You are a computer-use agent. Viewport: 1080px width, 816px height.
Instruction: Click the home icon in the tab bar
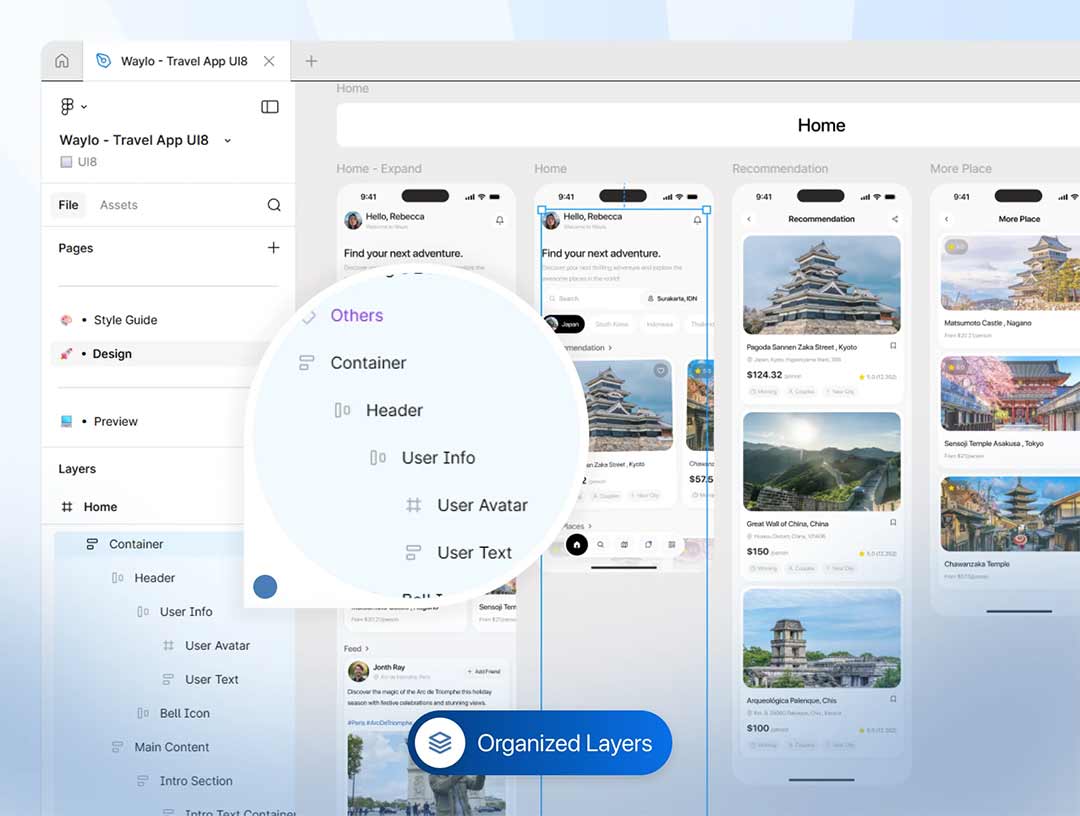pyautogui.click(x=62, y=61)
